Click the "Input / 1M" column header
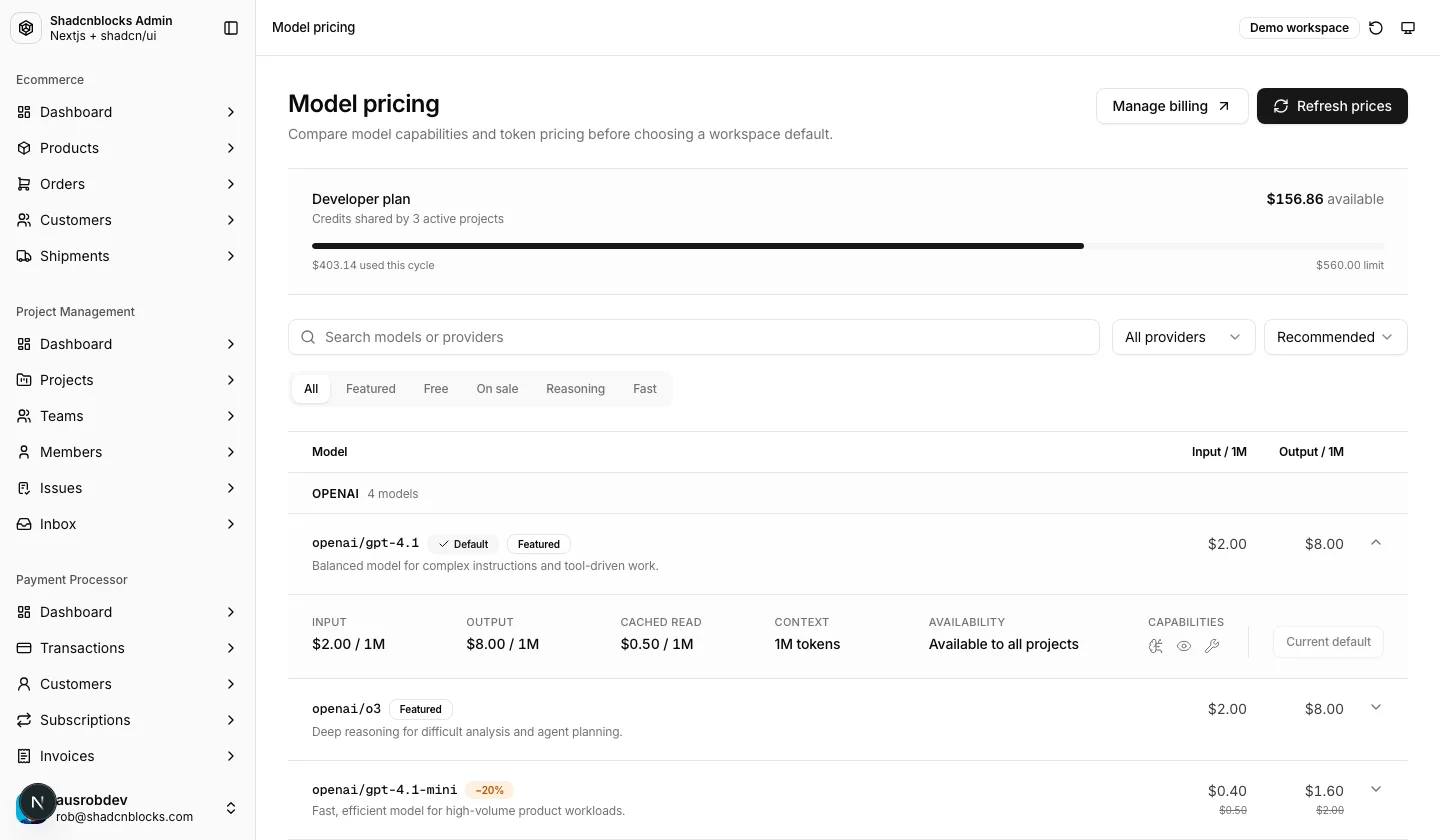Image resolution: width=1440 pixels, height=840 pixels. pyautogui.click(x=1219, y=452)
